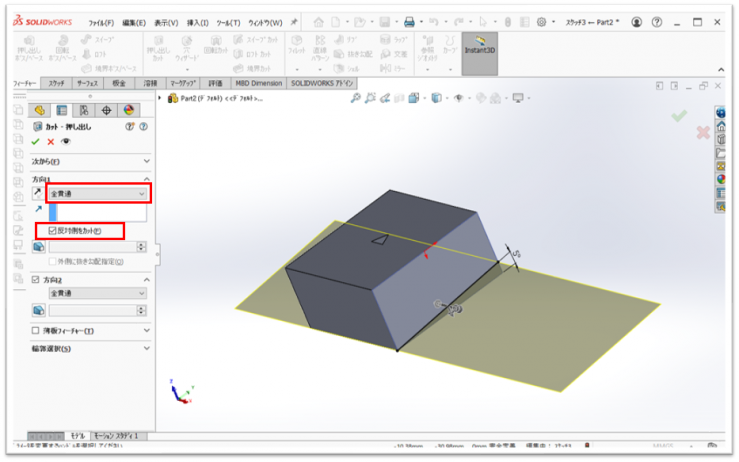
Task: Confirm the cut-extrude with green checkmark in panel
Action: [x=36, y=142]
